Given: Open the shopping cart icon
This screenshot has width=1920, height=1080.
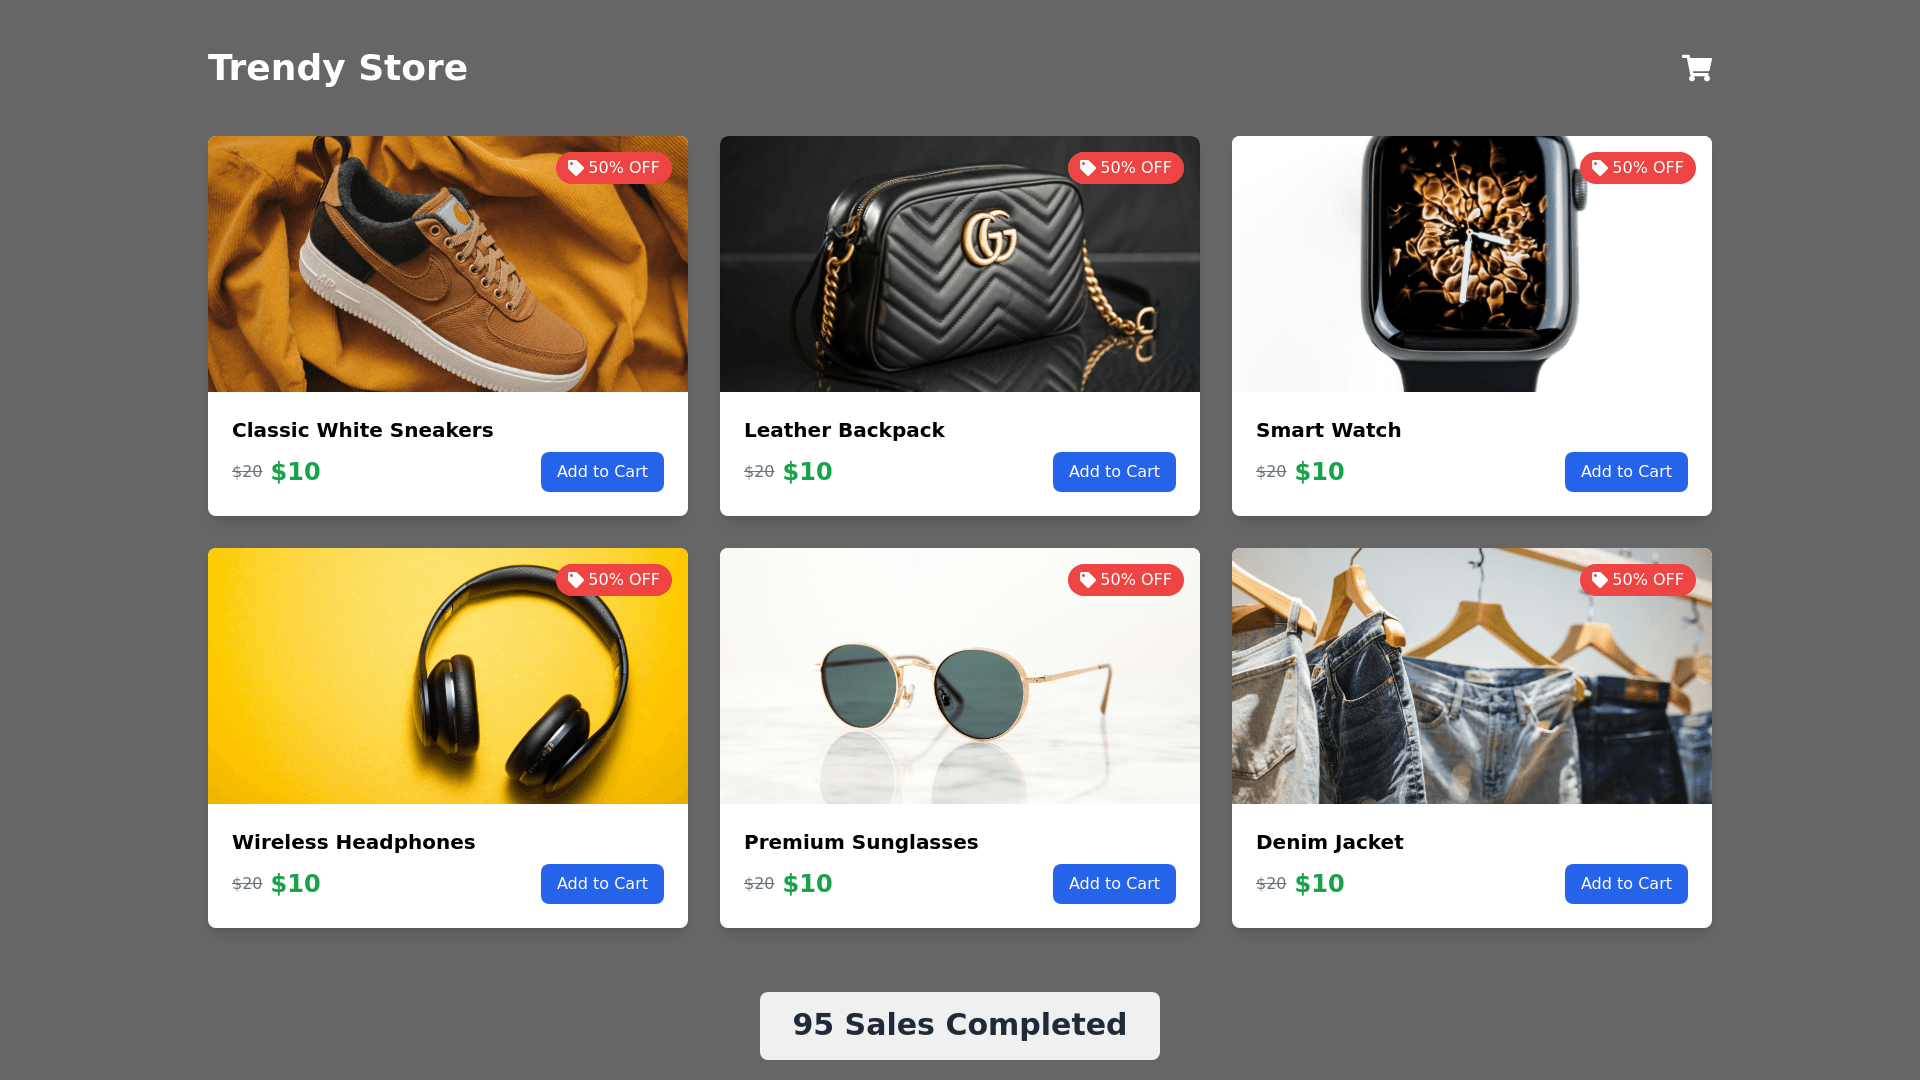Looking at the screenshot, I should [x=1697, y=68].
